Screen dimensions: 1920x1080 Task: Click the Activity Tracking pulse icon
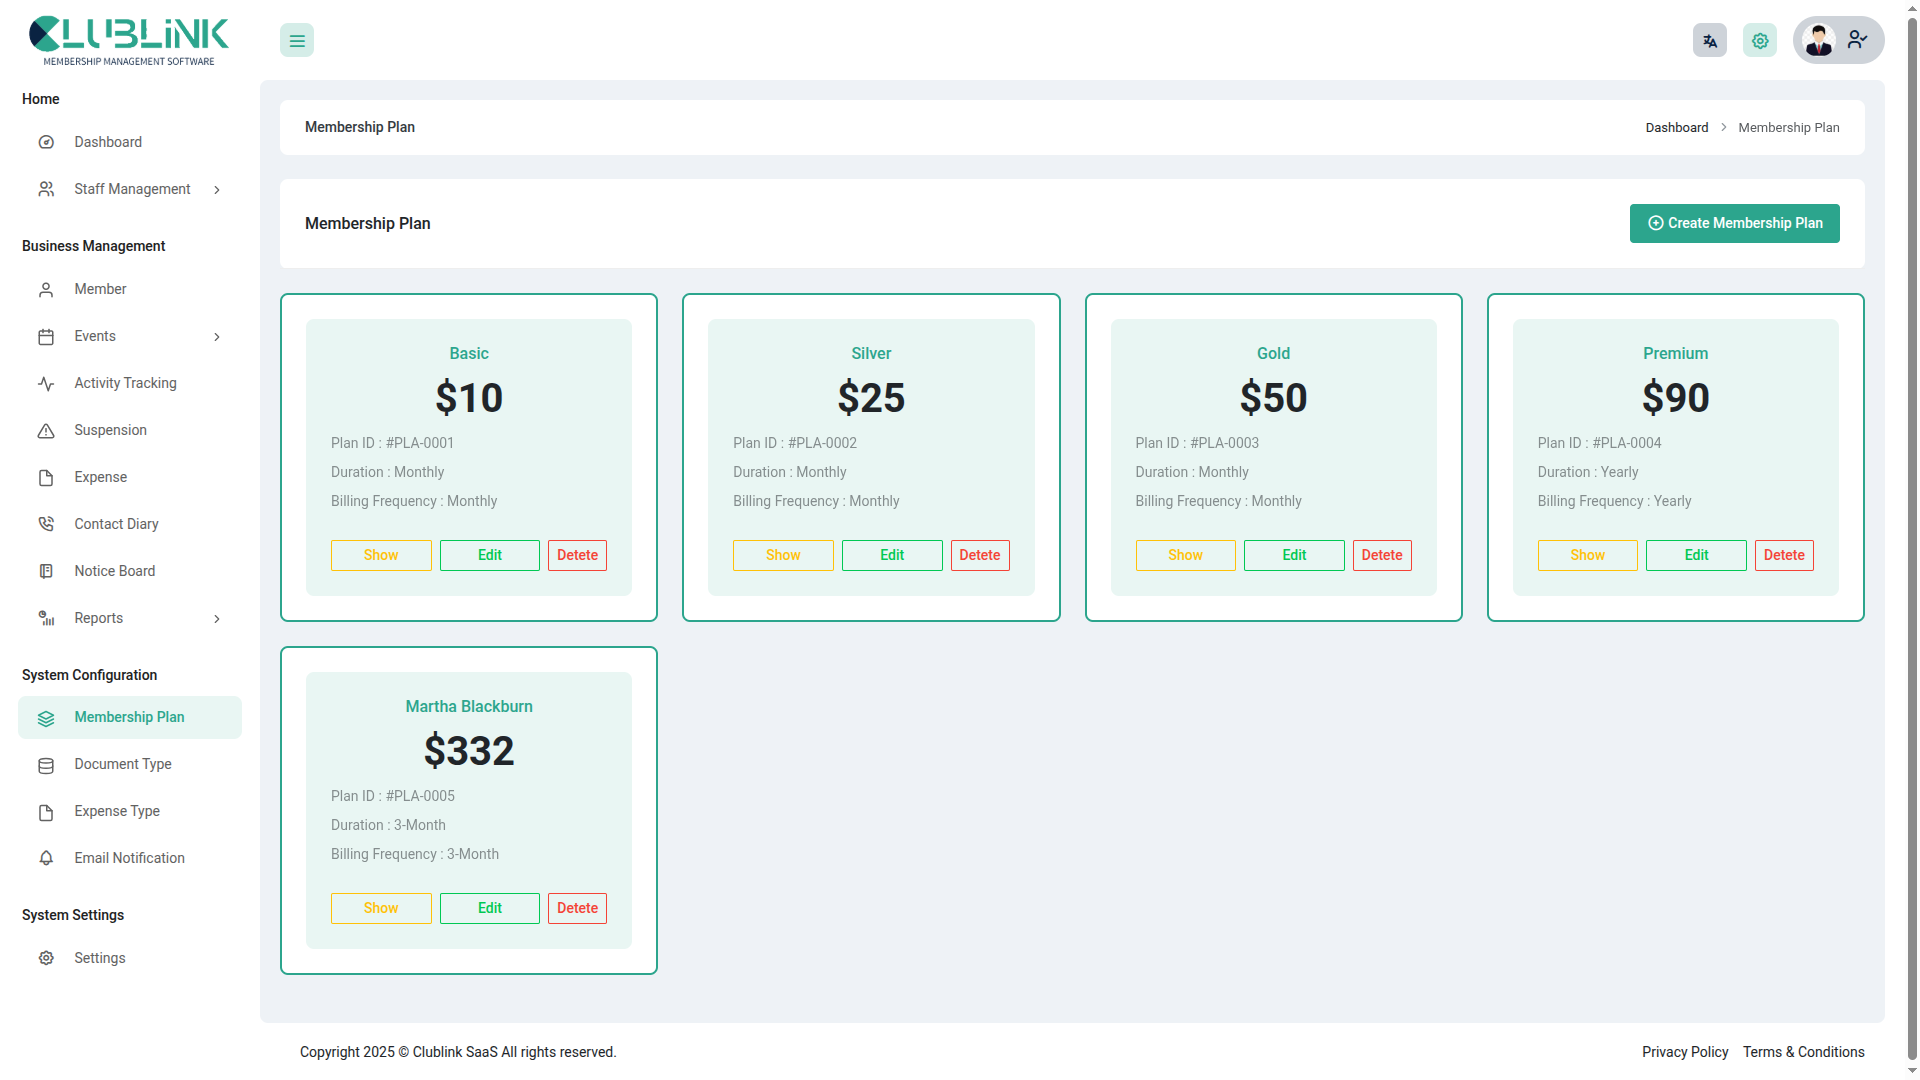pyautogui.click(x=46, y=384)
